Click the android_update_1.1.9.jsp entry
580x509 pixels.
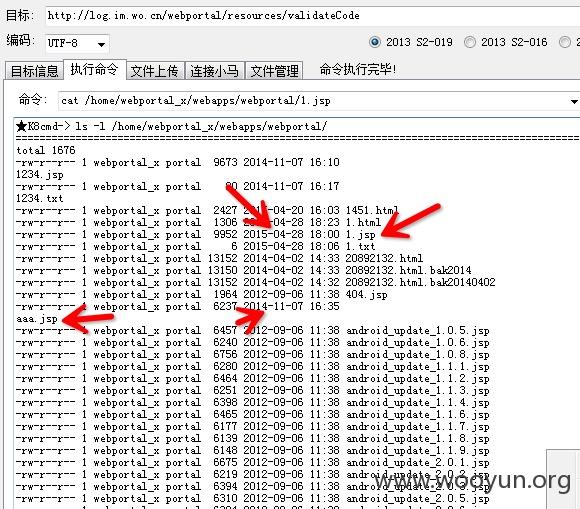418,451
